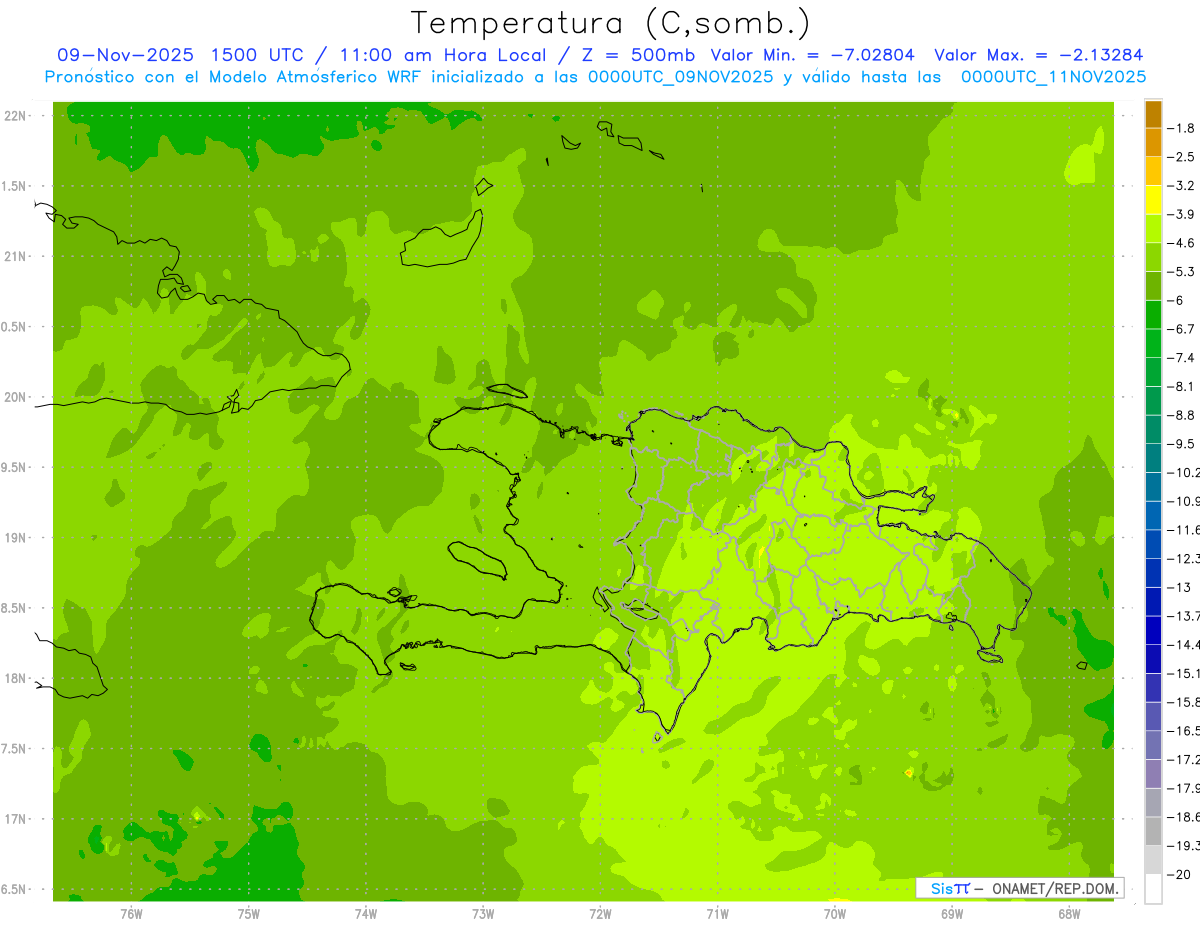
Task: Click the title "Temperatura (C,somb.)"
Action: coord(611,23)
